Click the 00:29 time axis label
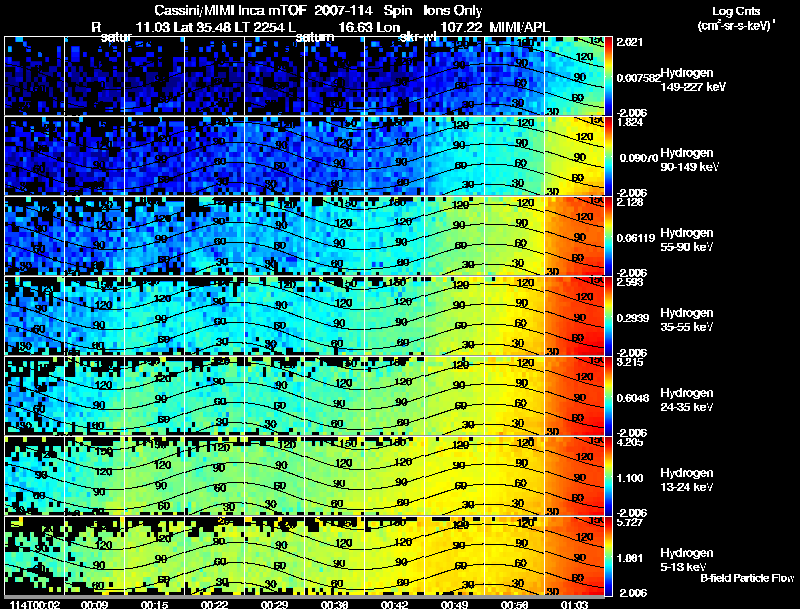 click(x=274, y=604)
